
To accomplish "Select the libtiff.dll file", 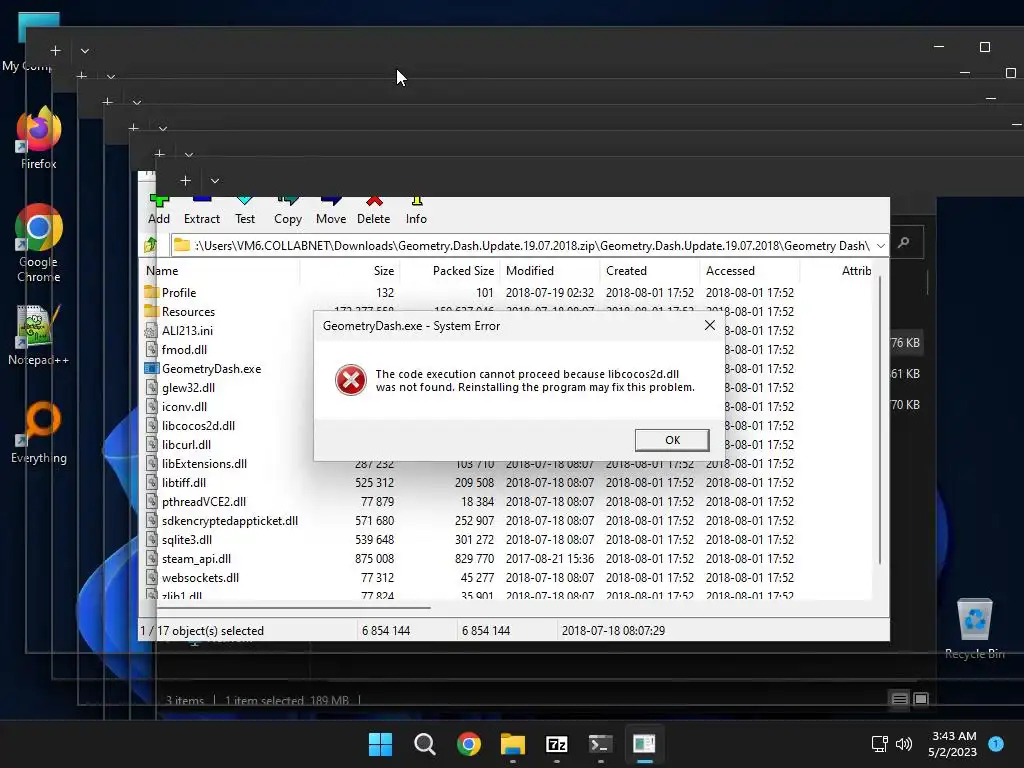I will pos(184,482).
